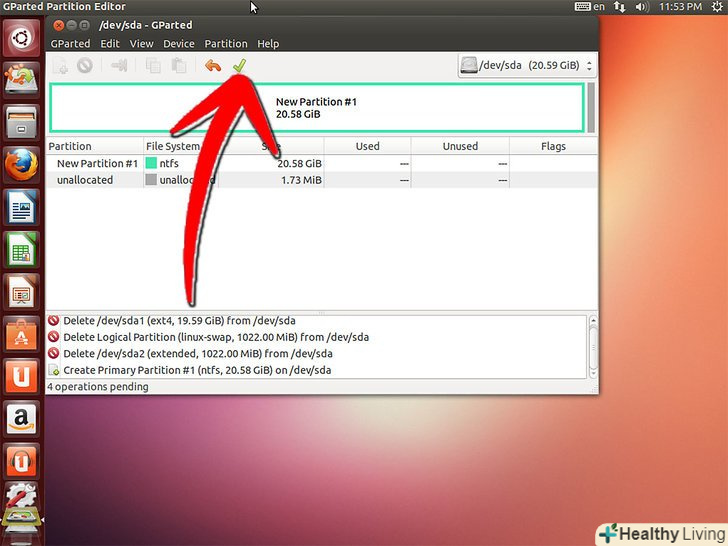Open the View menu

(x=142, y=44)
